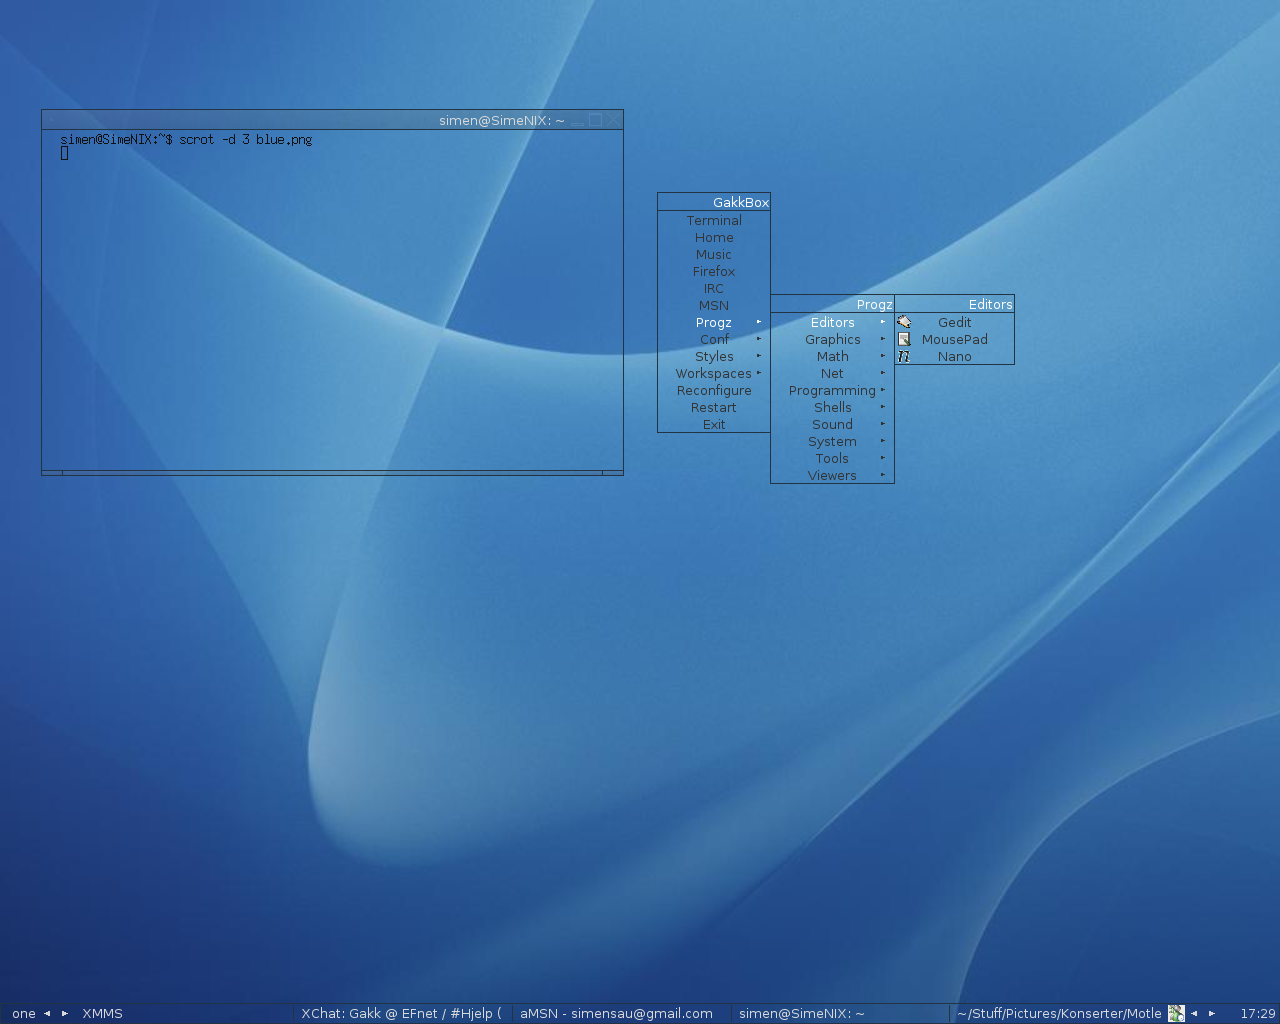The width and height of the screenshot is (1280, 1024).
Task: Choose Reconfigure in the GakkBox menu
Action: [x=714, y=390]
